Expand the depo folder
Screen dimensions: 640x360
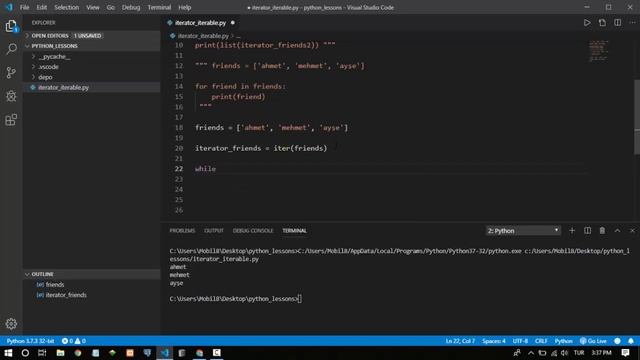click(45, 77)
